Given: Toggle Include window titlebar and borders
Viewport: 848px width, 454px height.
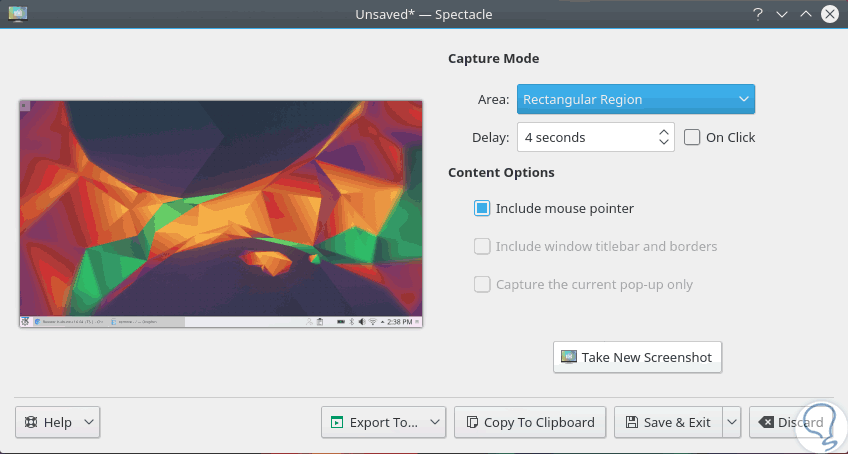Looking at the screenshot, I should [482, 246].
